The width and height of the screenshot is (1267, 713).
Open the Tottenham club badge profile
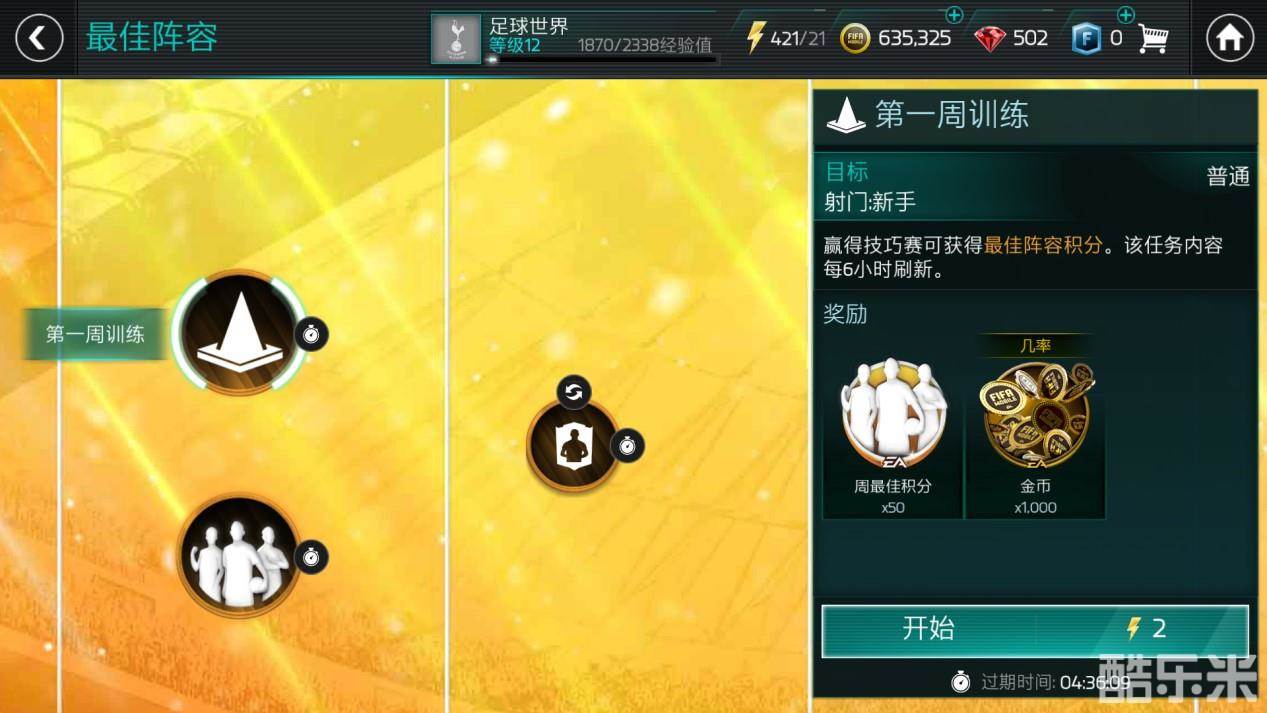456,38
